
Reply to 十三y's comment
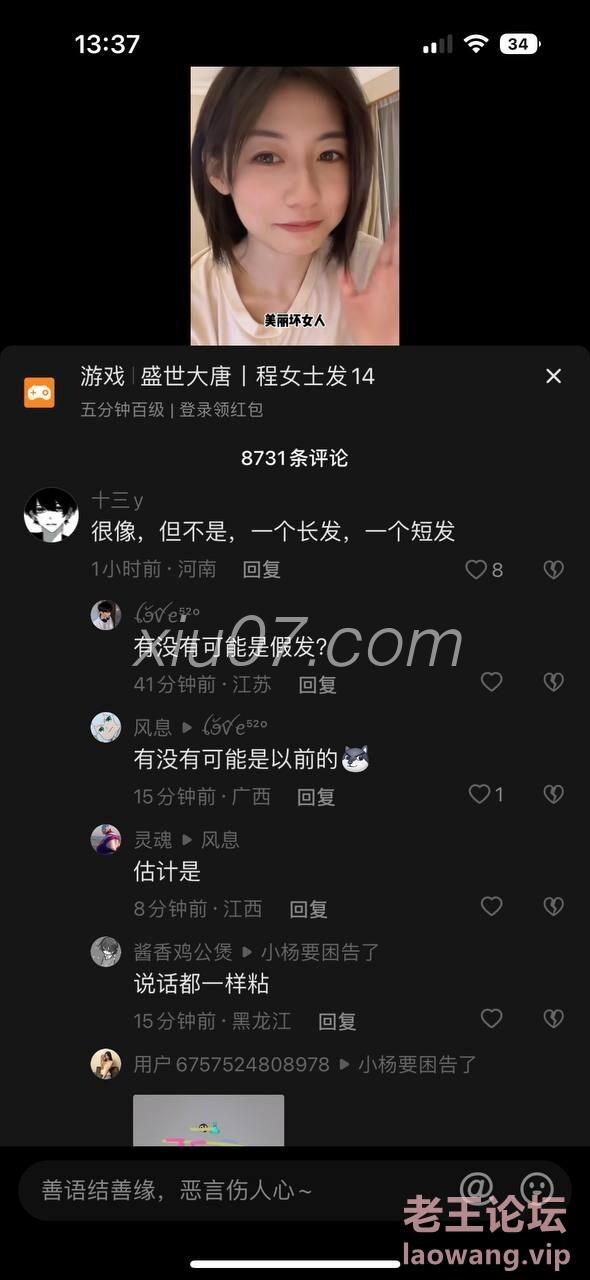[x=261, y=569]
